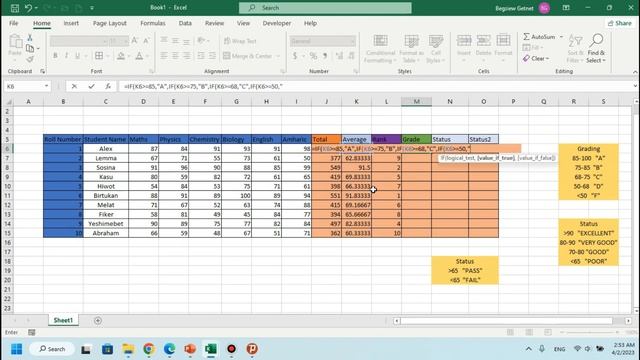Viewport: 640px width, 360px height.
Task: Open the File menu tab
Action: (13, 23)
